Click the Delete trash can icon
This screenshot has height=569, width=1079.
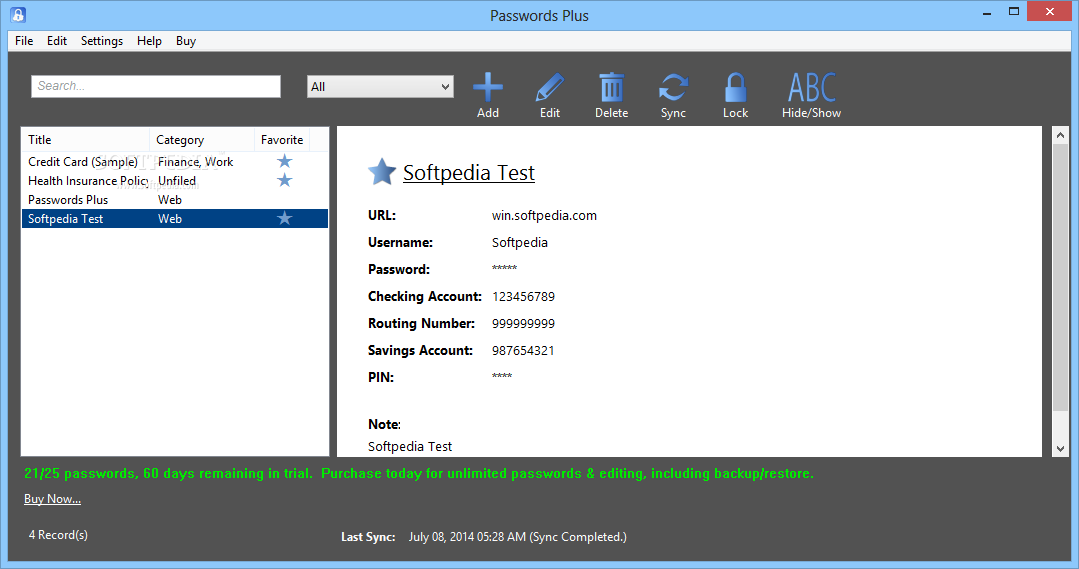pyautogui.click(x=611, y=88)
